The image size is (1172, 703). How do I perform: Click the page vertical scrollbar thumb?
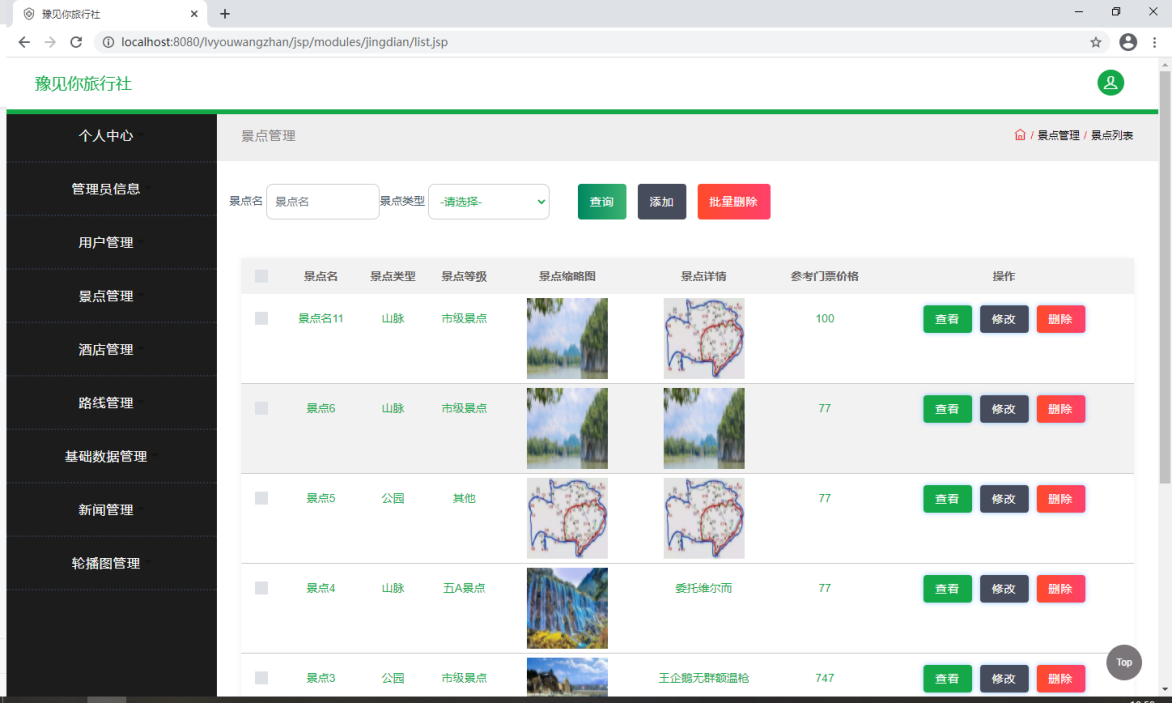[1165, 276]
